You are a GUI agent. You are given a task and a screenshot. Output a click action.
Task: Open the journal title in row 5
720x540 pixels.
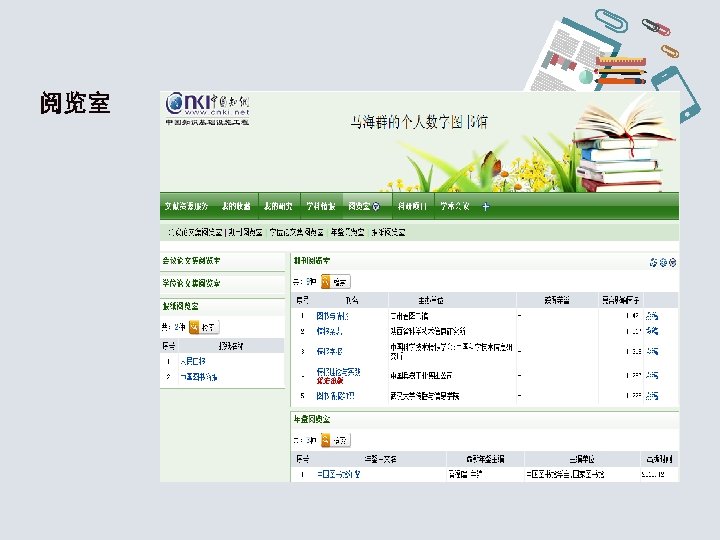(x=335, y=396)
